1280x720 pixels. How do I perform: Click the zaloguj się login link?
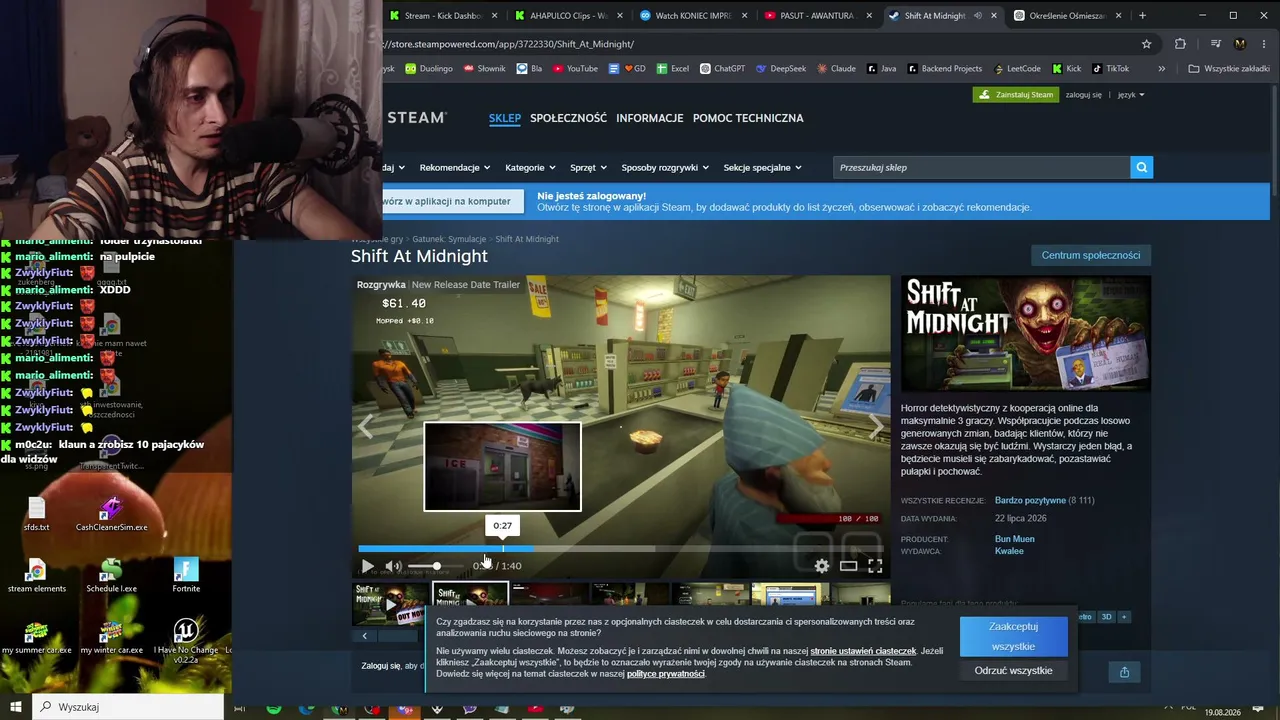1084,95
